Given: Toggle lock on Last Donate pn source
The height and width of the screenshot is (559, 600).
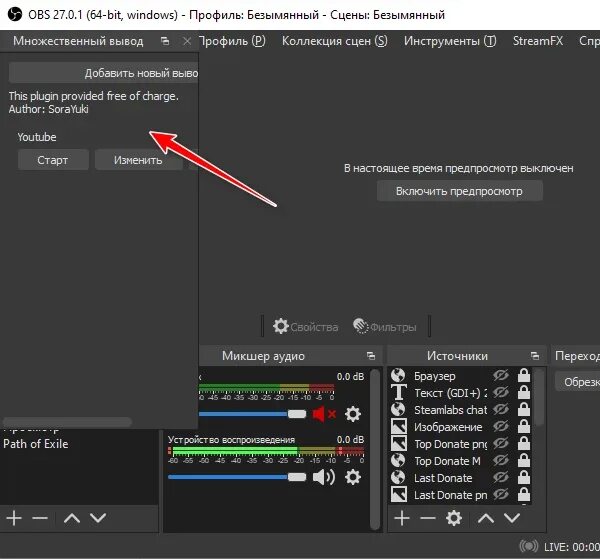Looking at the screenshot, I should (524, 494).
